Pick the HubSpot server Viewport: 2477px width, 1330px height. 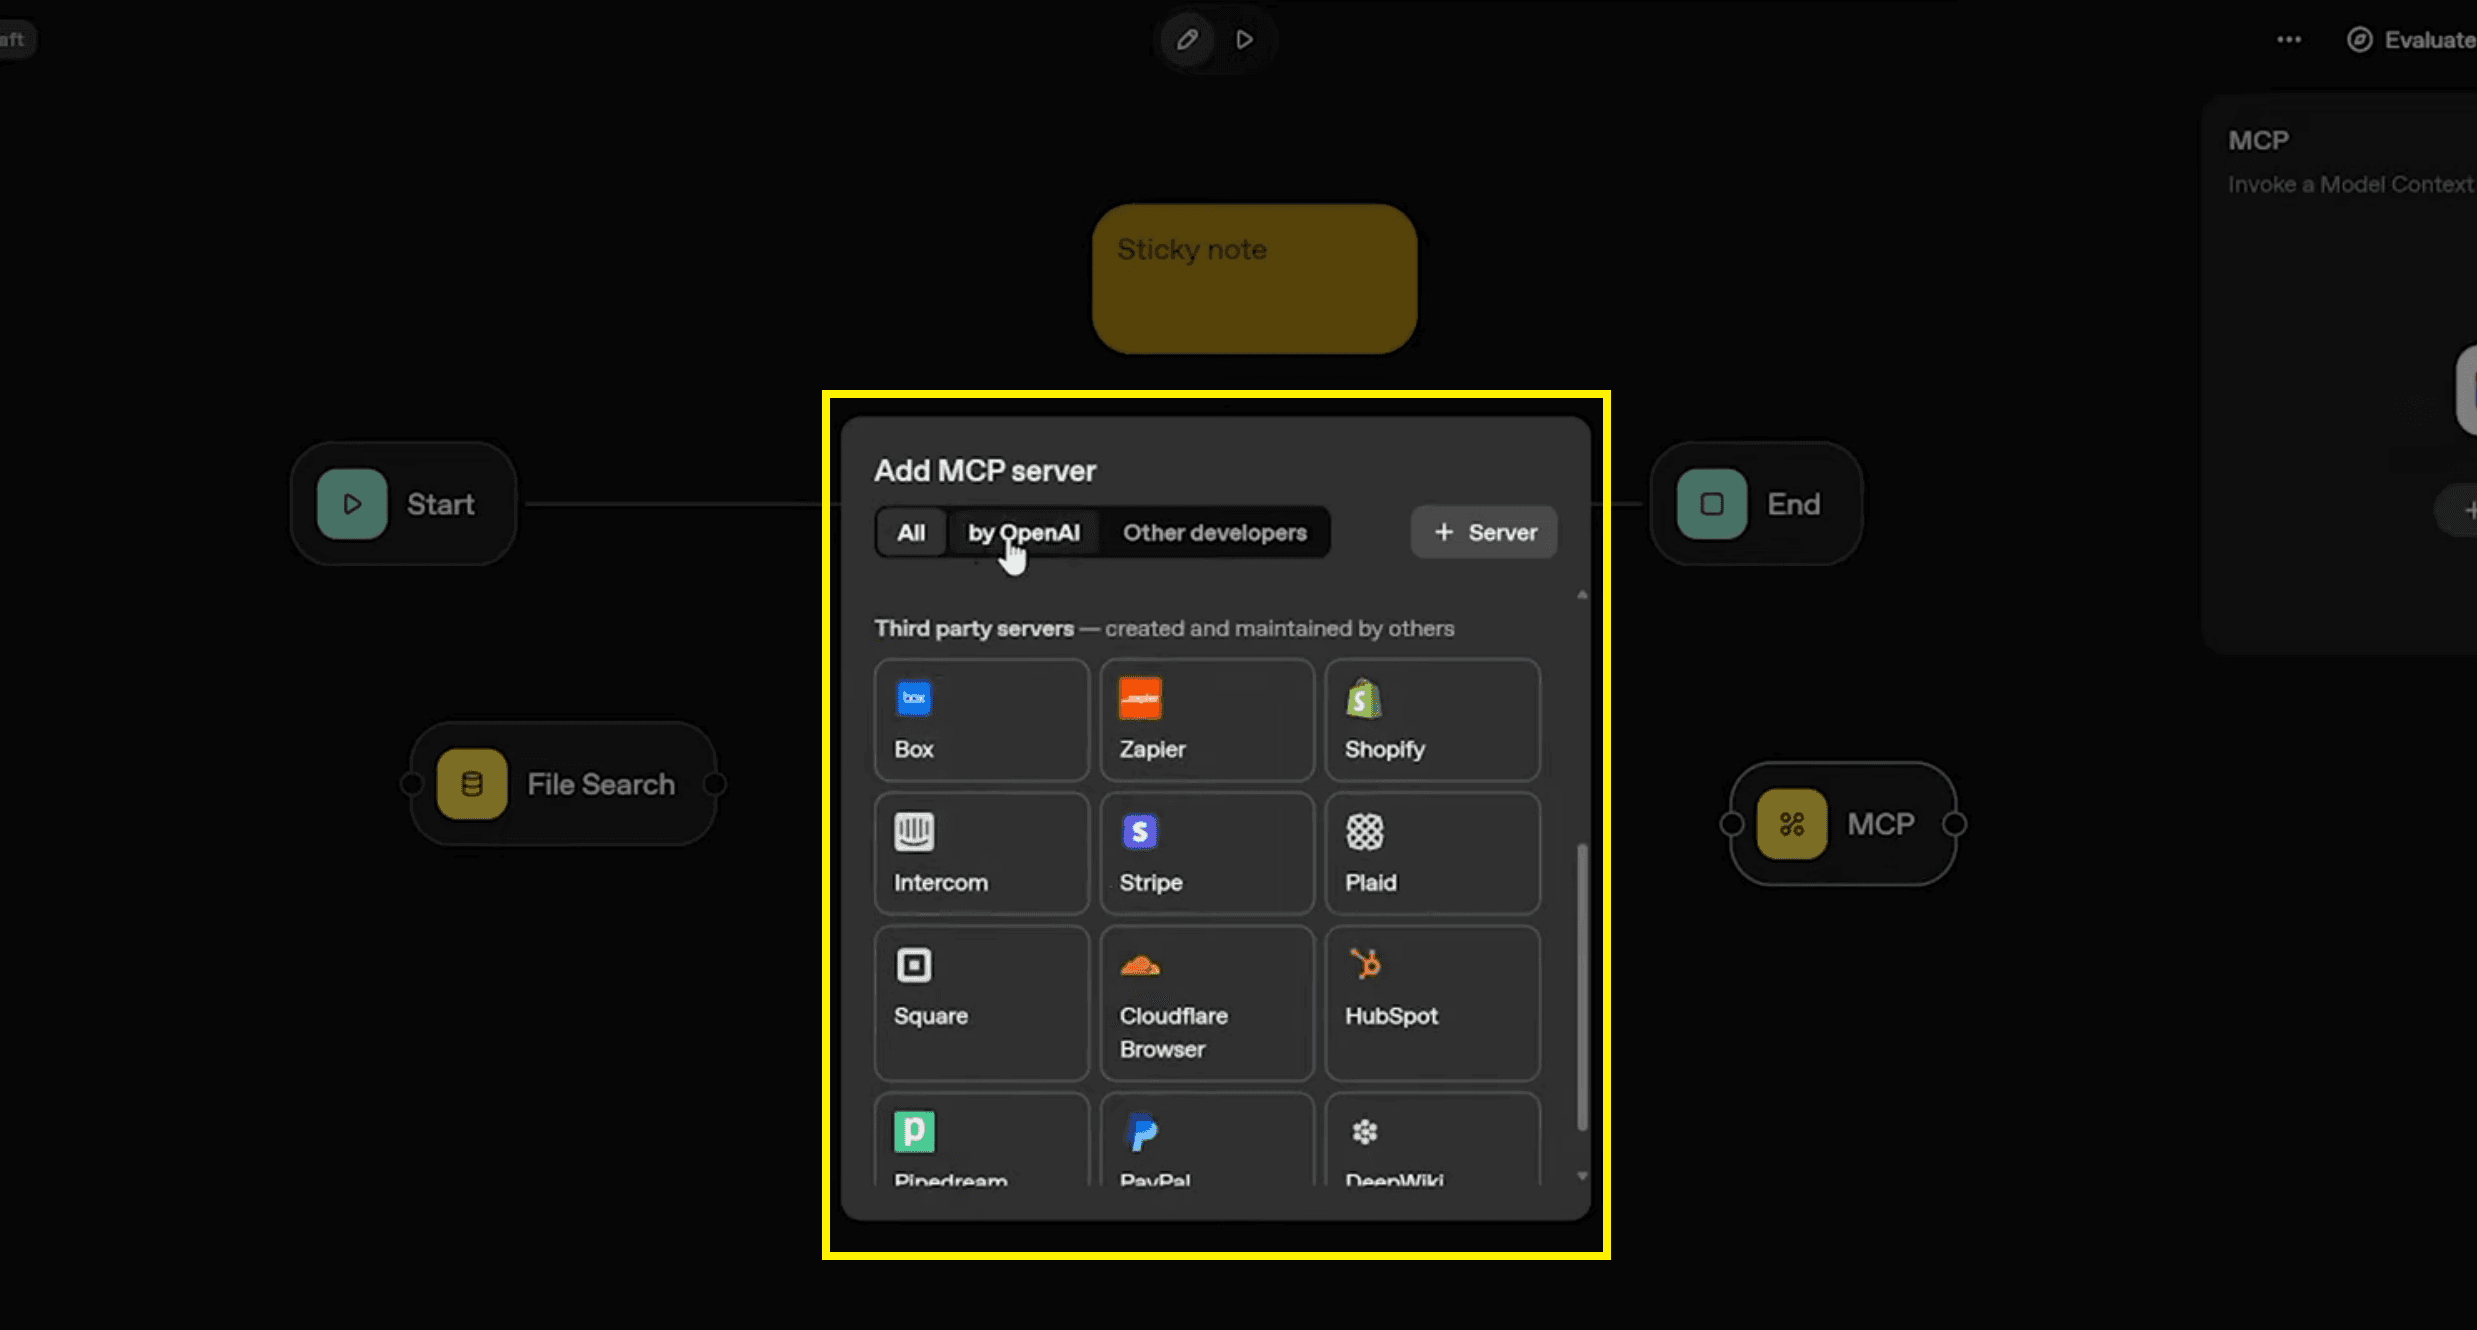pos(1431,1002)
